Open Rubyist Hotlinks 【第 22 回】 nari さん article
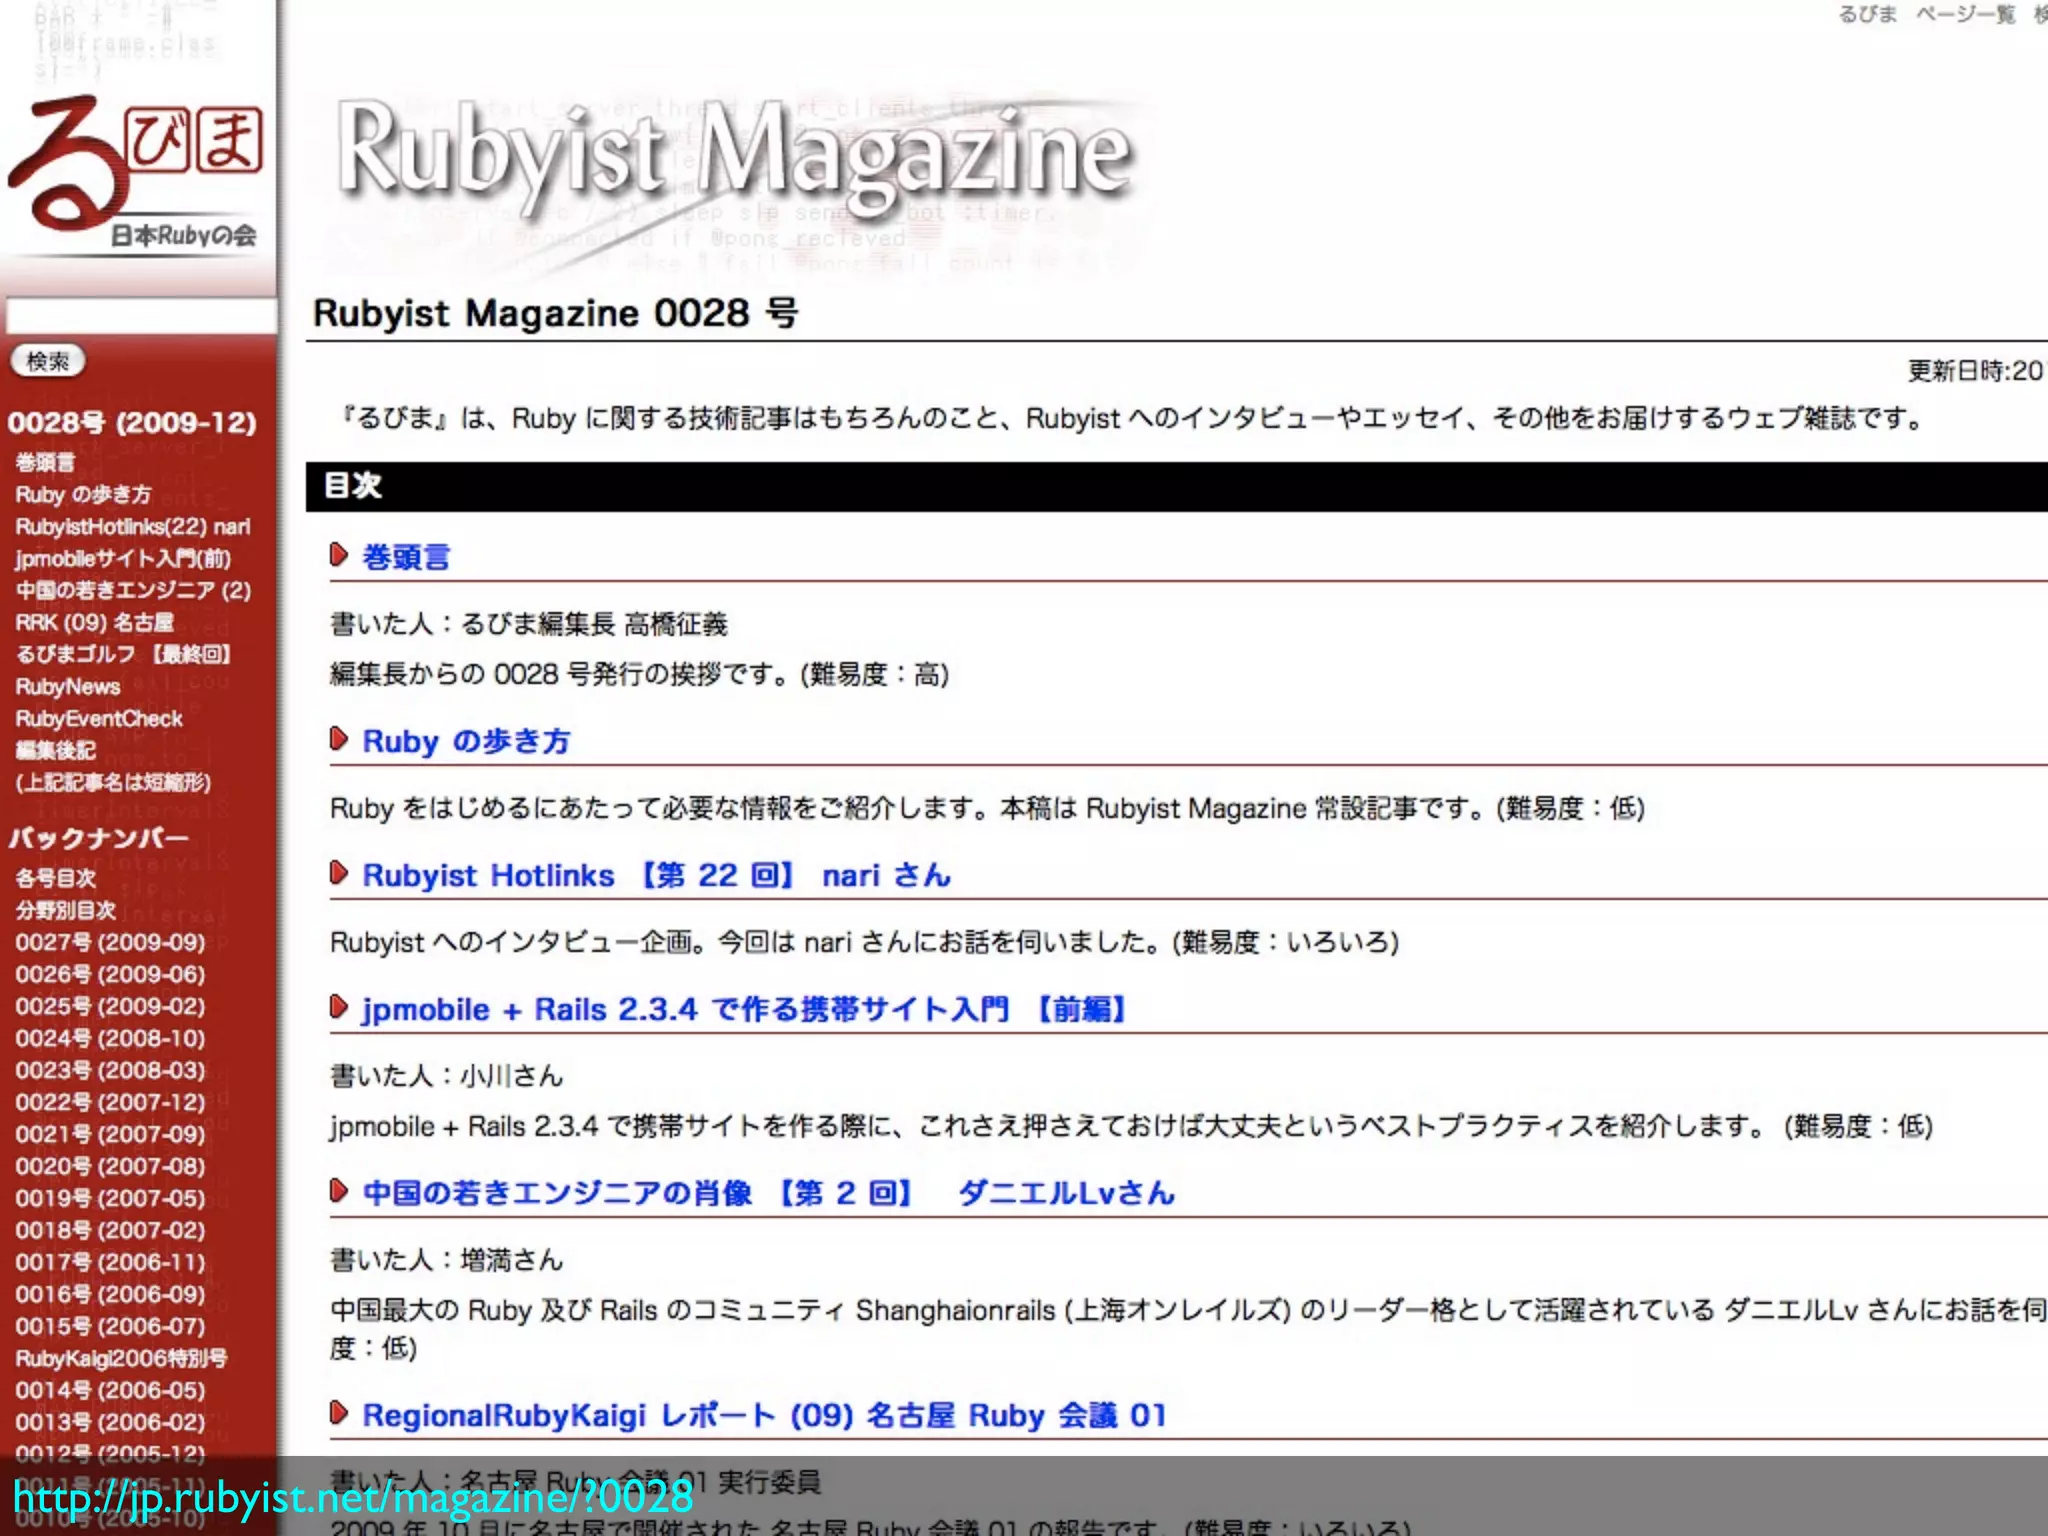 coord(656,875)
